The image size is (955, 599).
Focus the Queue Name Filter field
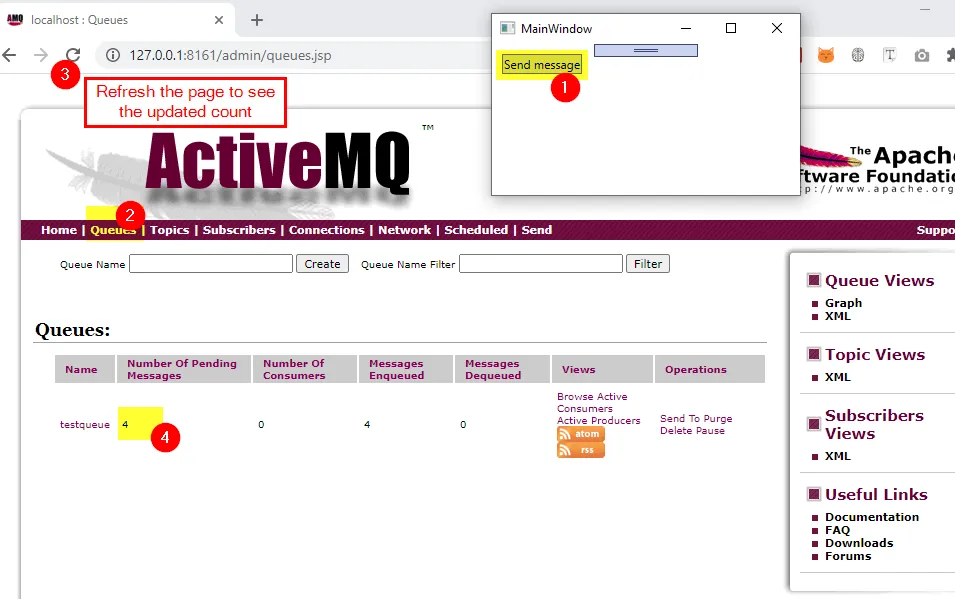[x=541, y=264]
